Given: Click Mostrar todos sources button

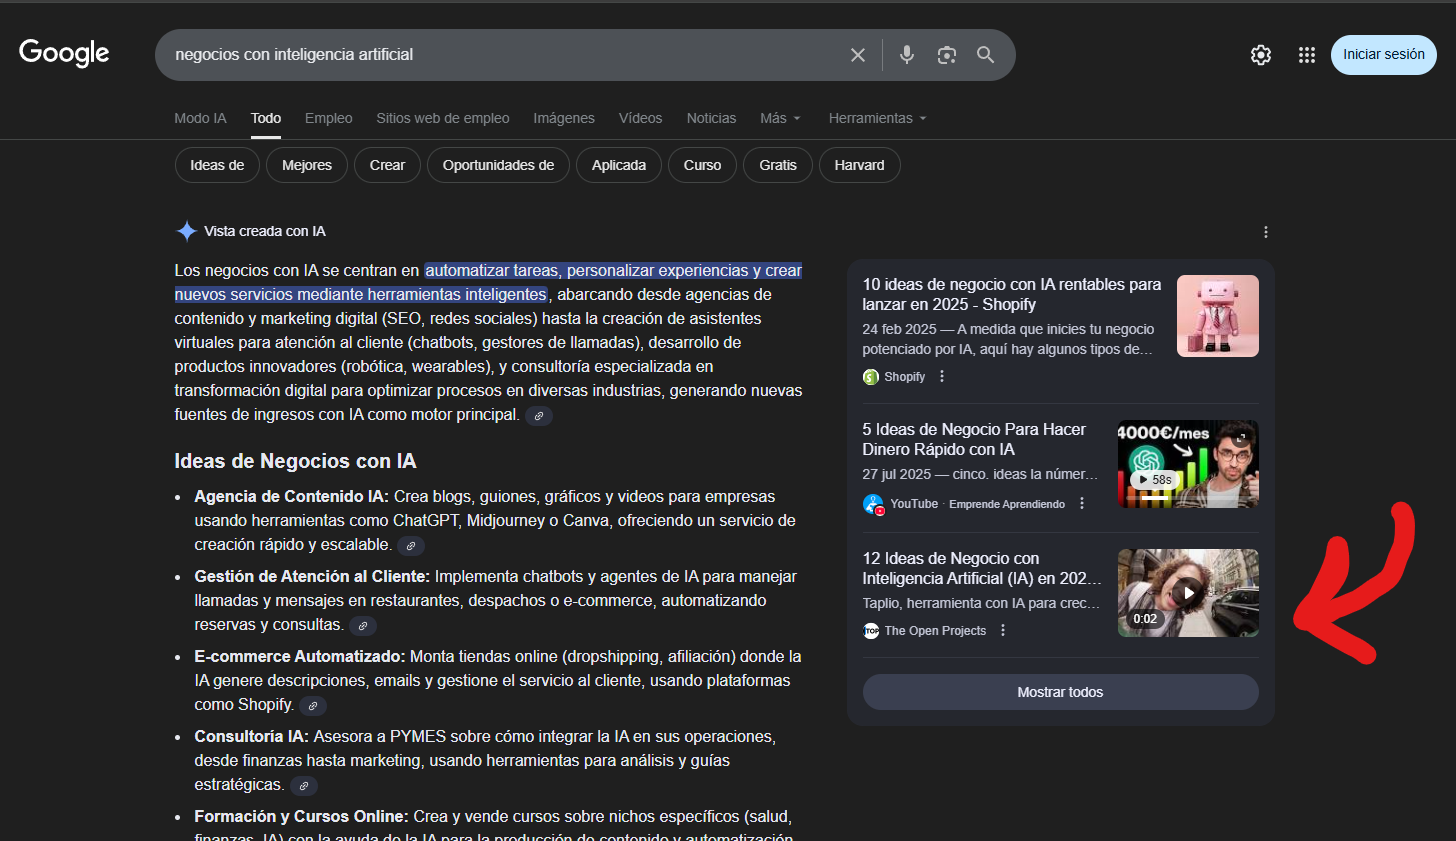Looking at the screenshot, I should [x=1060, y=692].
